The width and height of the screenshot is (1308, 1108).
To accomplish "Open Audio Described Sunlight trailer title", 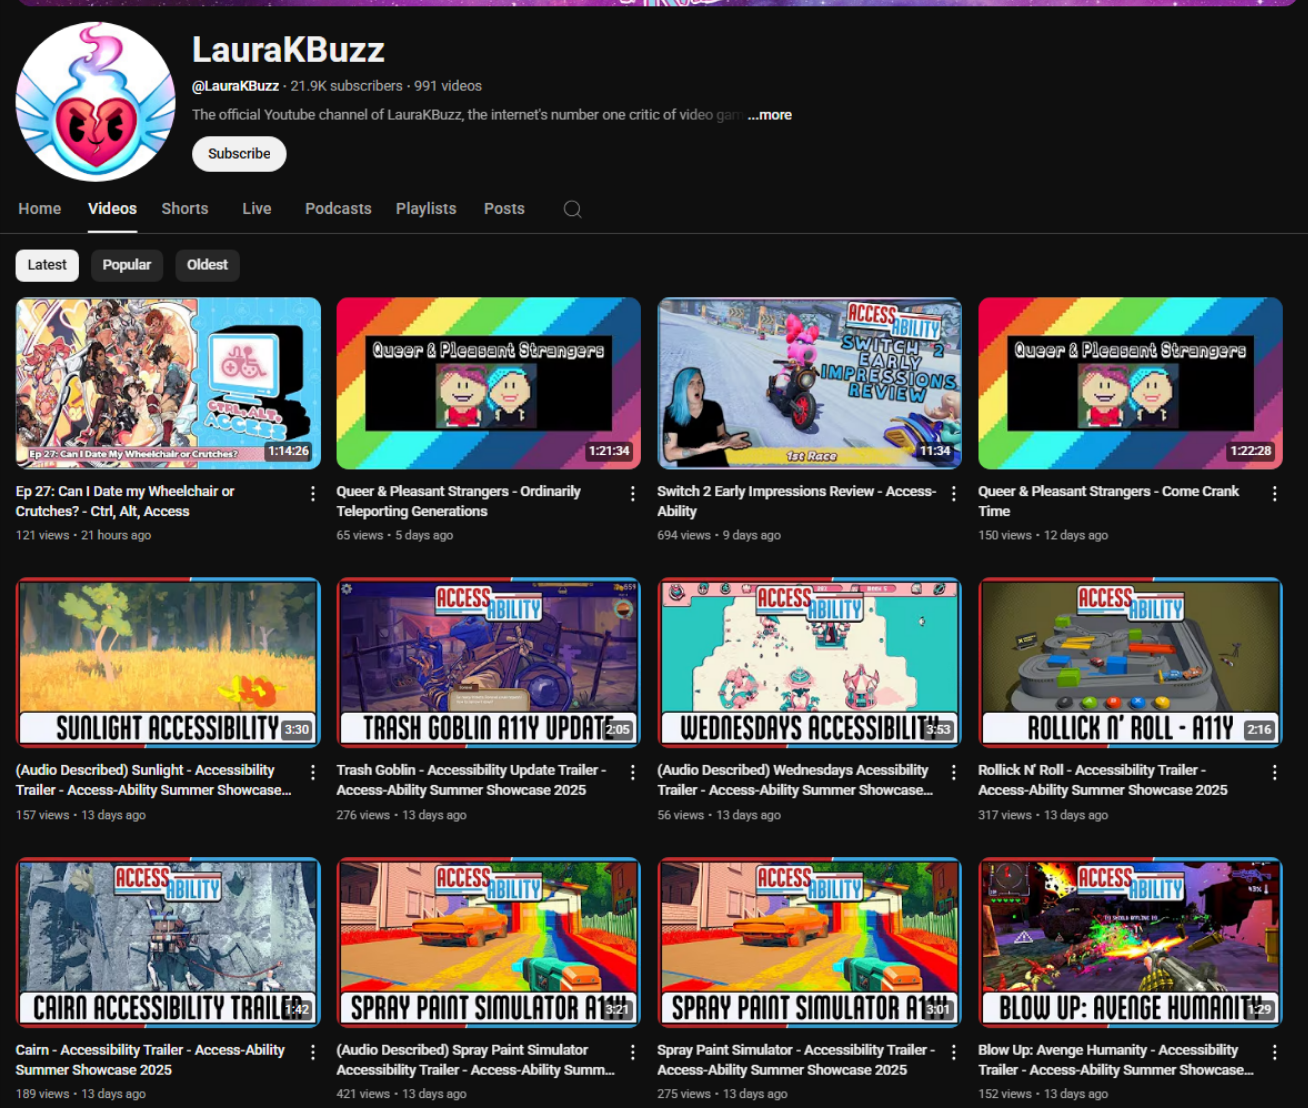I will coord(153,780).
